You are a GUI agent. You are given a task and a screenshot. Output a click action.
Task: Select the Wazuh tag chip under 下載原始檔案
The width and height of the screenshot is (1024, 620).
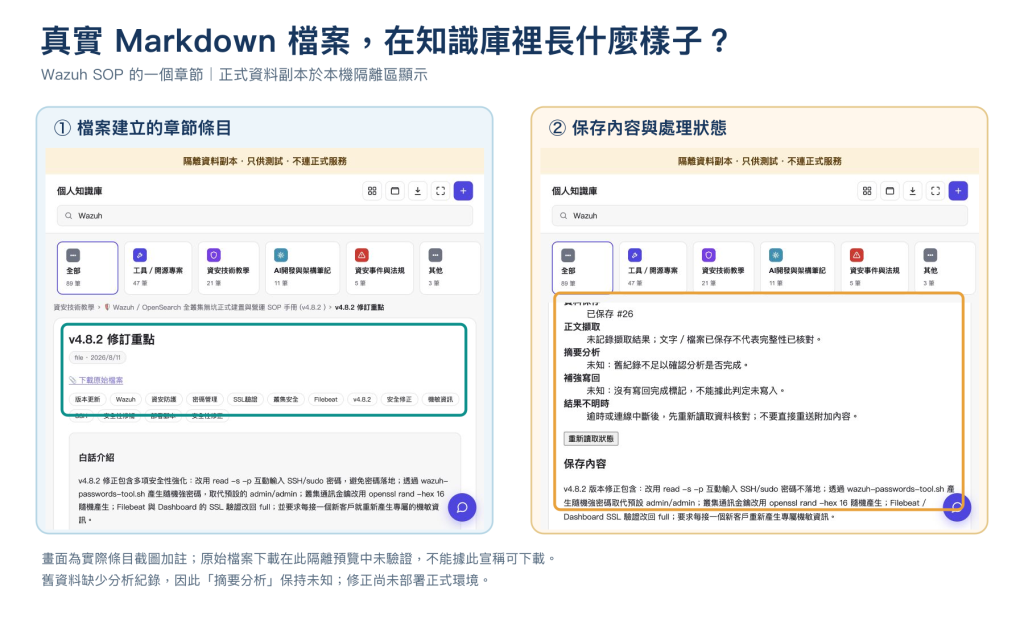click(125, 399)
